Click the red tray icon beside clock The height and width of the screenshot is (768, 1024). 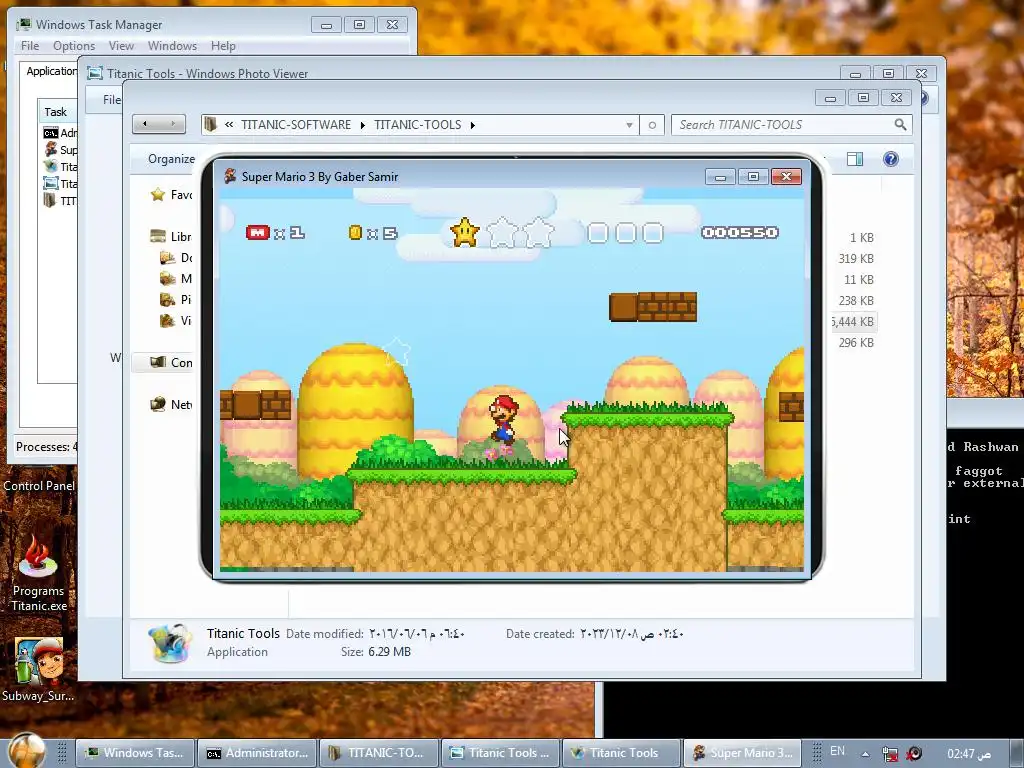click(x=914, y=753)
